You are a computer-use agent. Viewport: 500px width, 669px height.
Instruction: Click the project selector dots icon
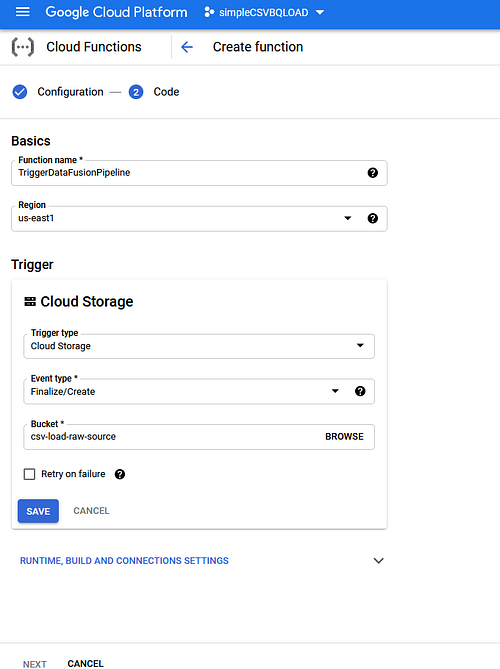pos(209,12)
